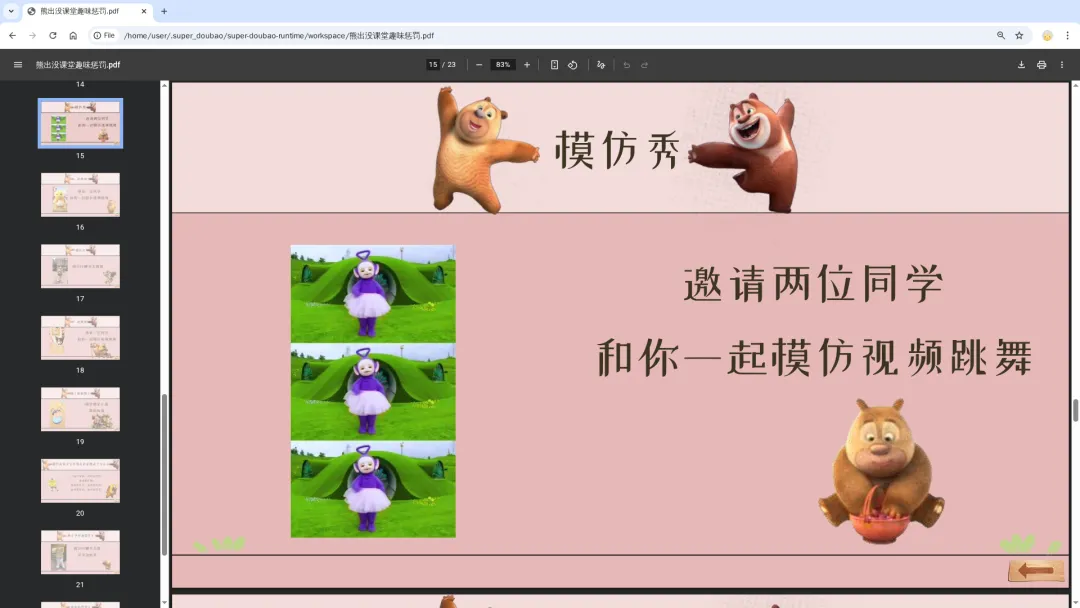
Task: Toggle the PDF sidebar menu icon
Action: pos(18,65)
